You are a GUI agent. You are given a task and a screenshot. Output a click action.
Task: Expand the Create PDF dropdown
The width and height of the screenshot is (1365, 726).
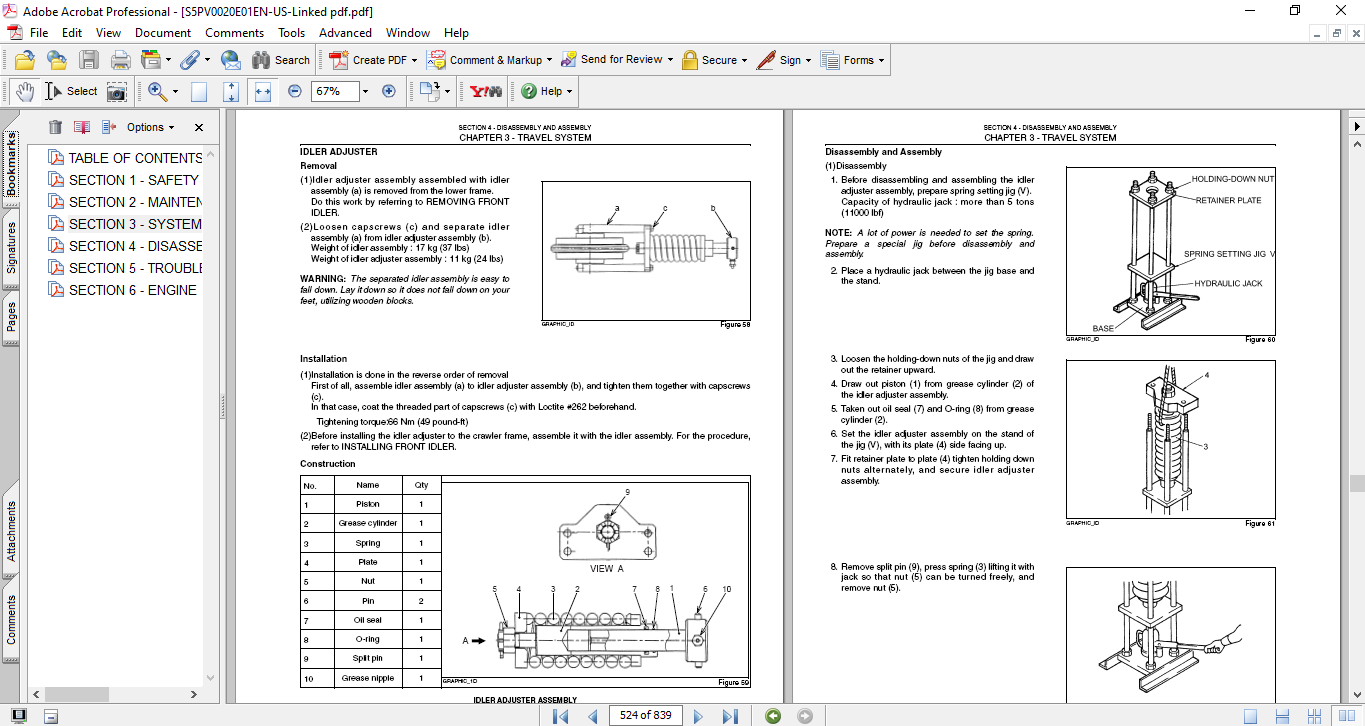click(415, 60)
